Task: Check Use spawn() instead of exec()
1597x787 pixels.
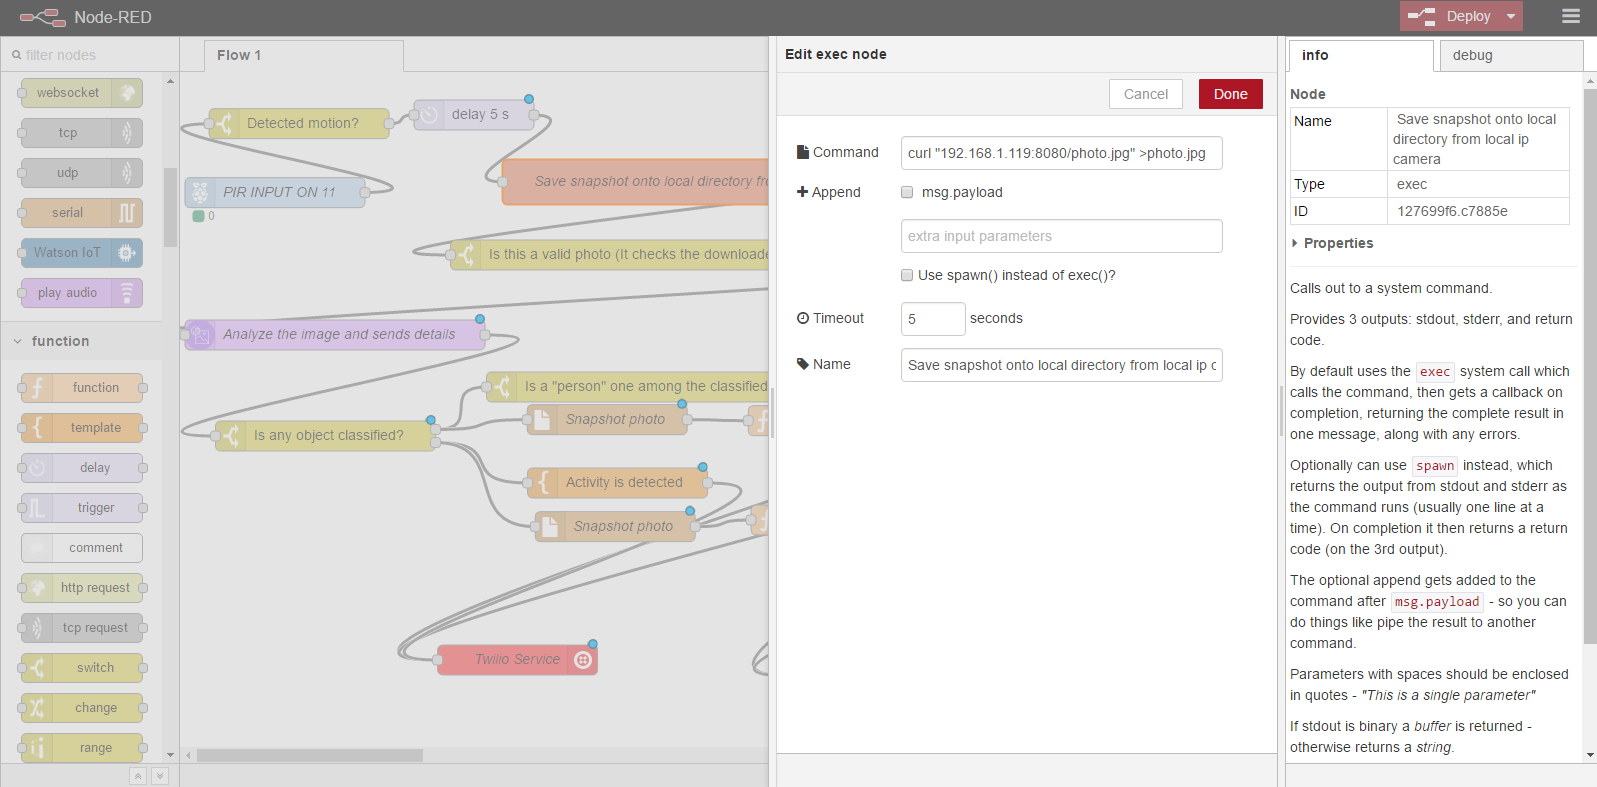Action: point(907,275)
